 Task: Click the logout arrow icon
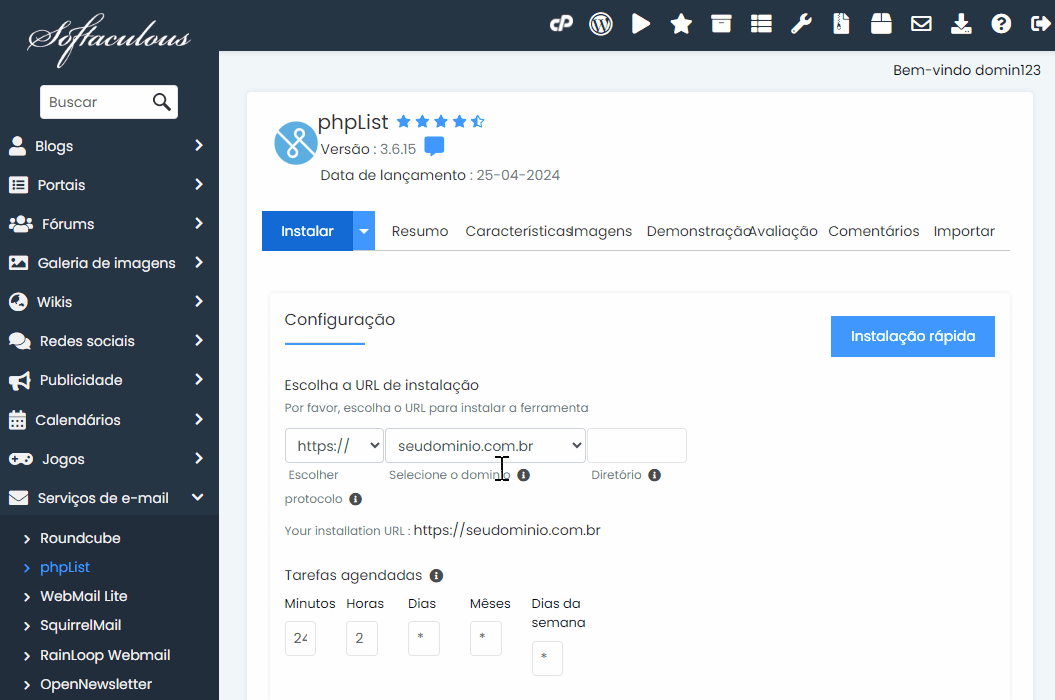pos(1041,24)
